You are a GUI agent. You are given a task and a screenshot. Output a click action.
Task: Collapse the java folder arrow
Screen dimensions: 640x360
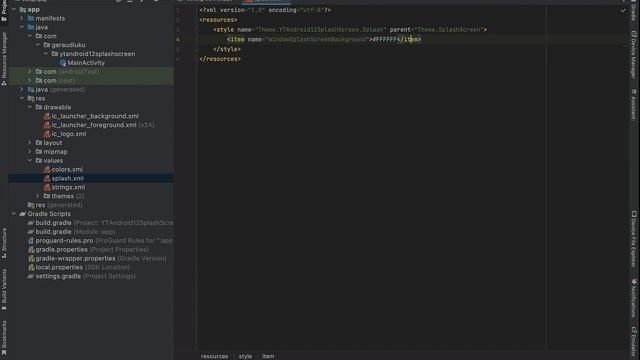click(22, 27)
